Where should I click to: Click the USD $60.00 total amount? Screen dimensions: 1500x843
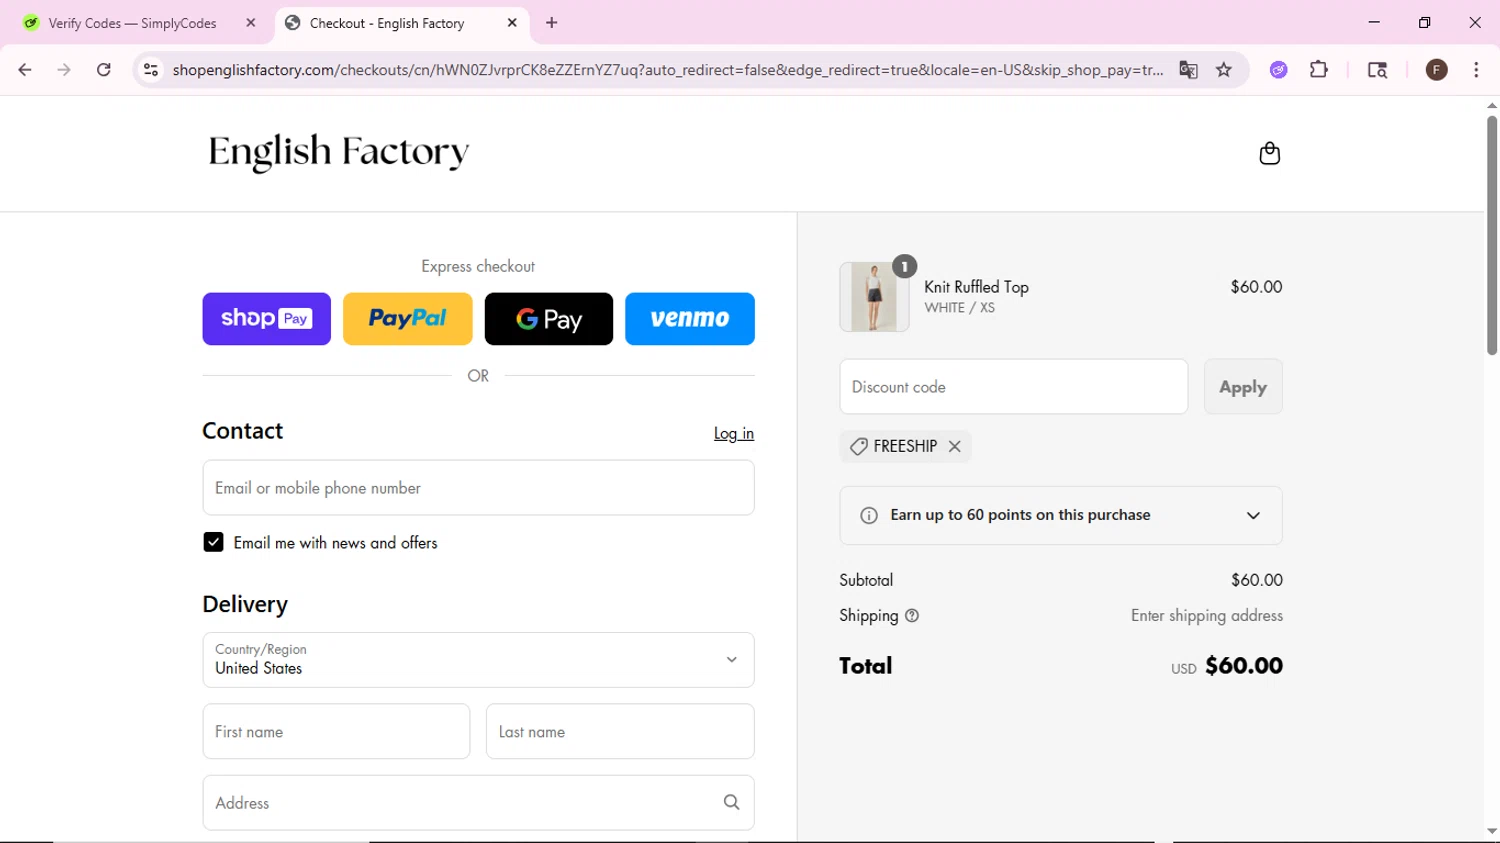1227,666
